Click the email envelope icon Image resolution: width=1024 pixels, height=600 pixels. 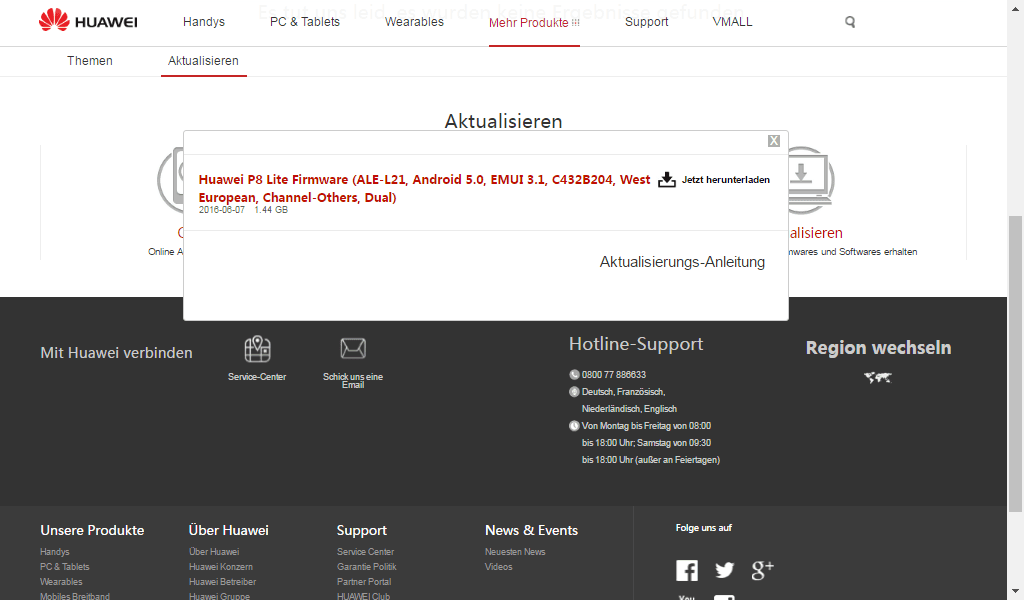point(353,348)
